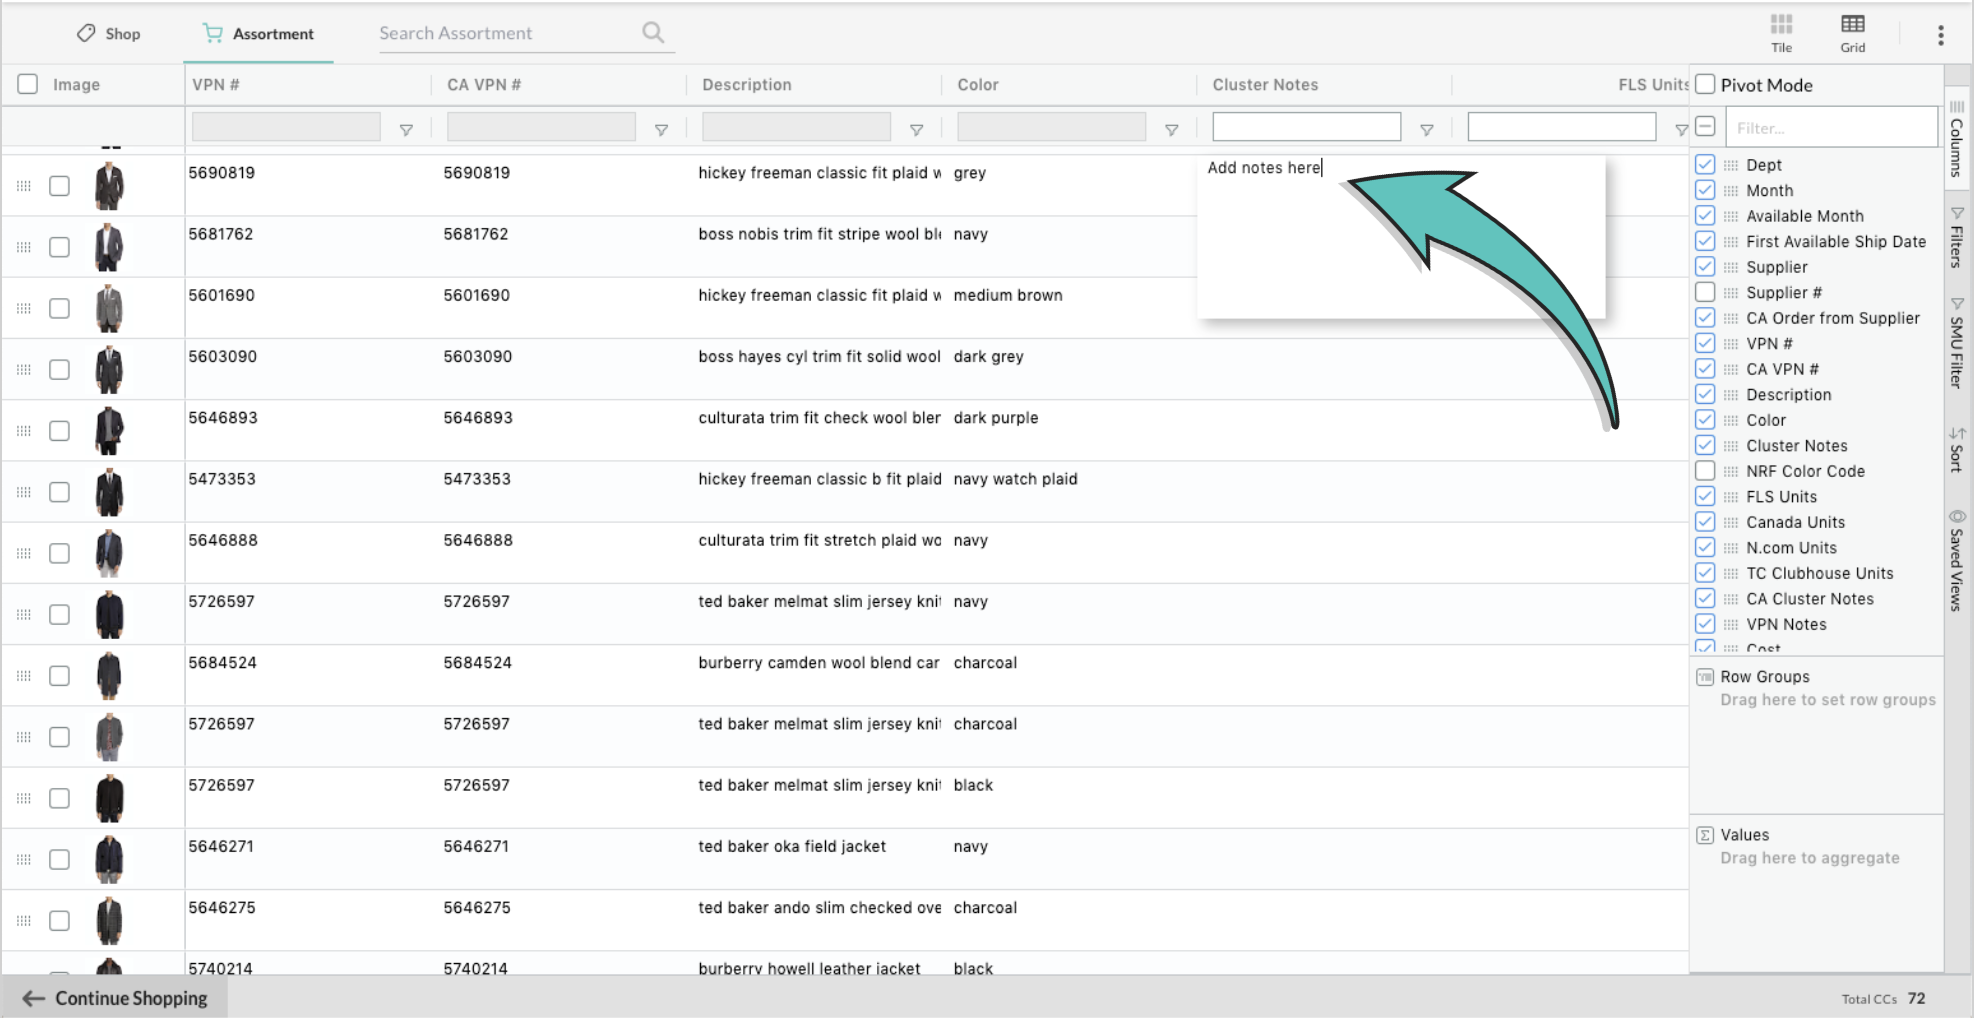Screen dimensions: 1974x1018
Task: Open filter menu for Description column
Action: pyautogui.click(x=916, y=129)
